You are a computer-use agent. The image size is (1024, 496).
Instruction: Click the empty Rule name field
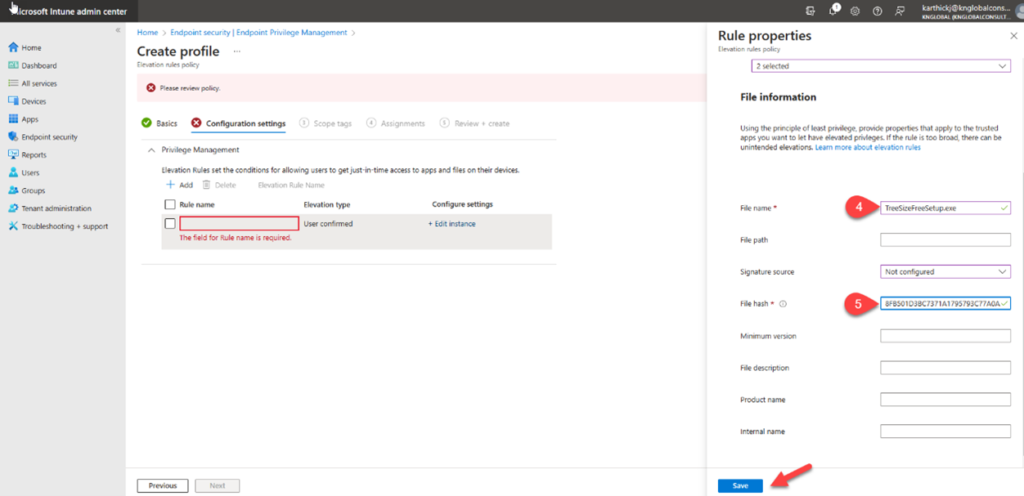click(239, 224)
